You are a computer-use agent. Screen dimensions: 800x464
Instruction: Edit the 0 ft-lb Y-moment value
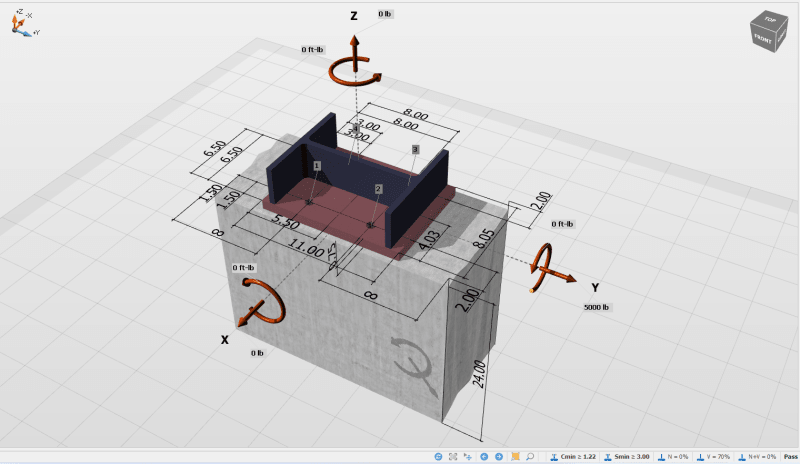(x=562, y=224)
